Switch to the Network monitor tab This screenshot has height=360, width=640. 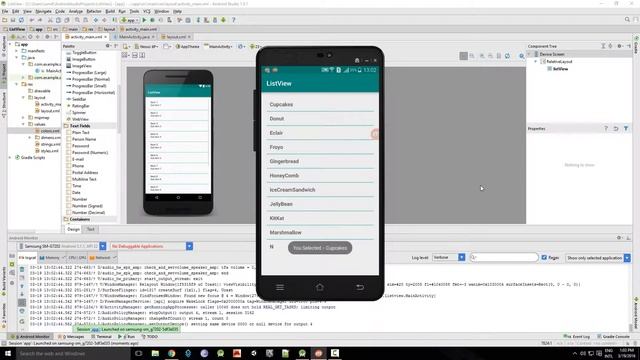tap(103, 258)
